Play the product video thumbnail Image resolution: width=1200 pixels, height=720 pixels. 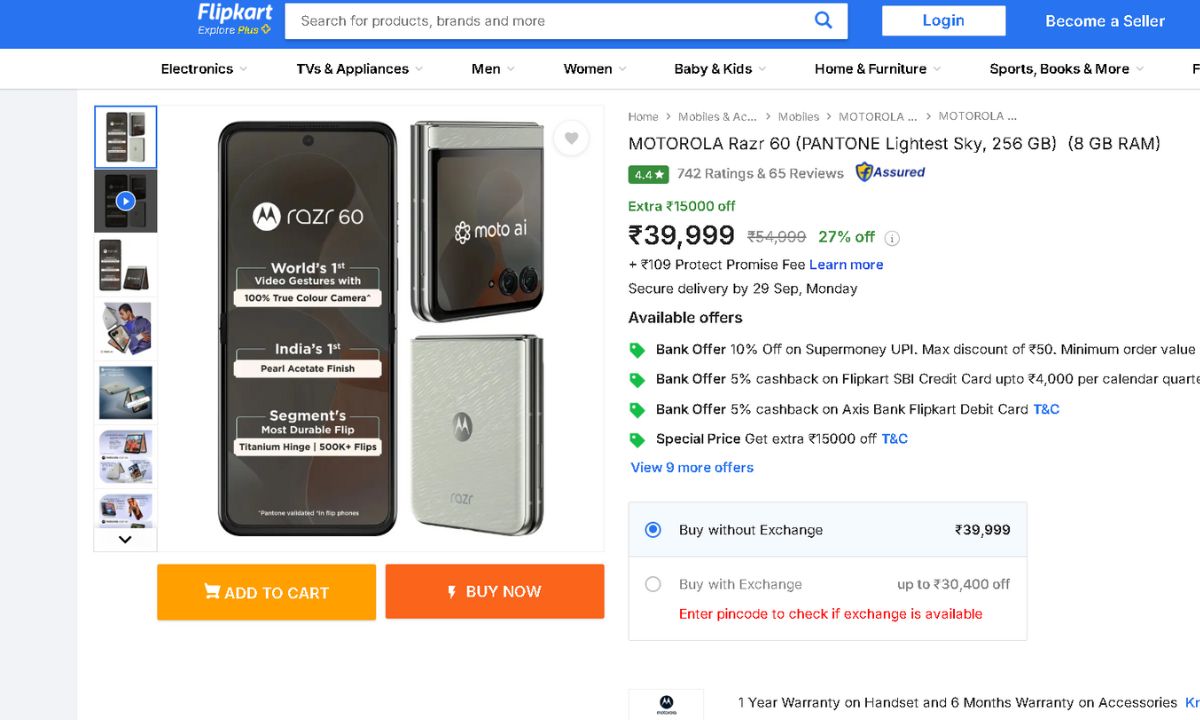(125, 201)
